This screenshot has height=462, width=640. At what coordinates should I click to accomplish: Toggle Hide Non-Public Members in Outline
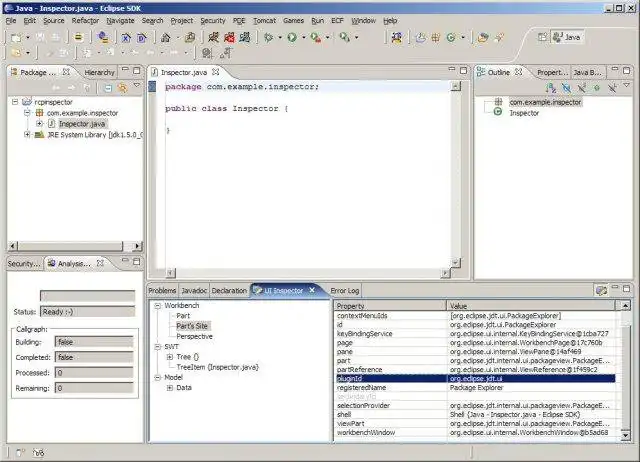tap(597, 88)
